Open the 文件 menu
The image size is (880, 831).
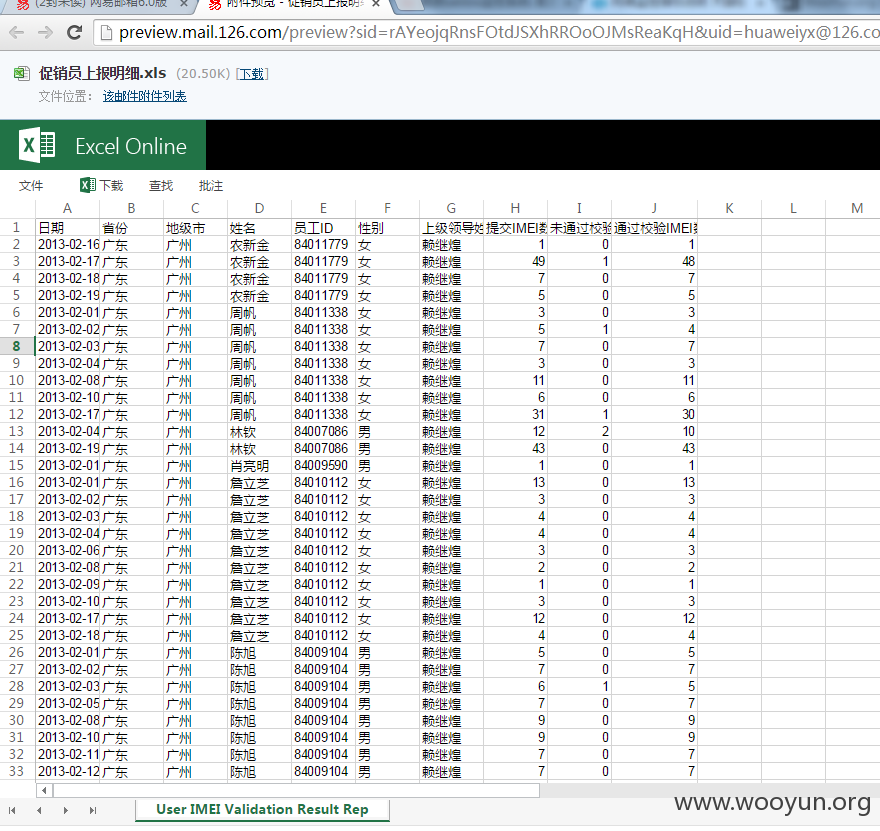point(31,186)
